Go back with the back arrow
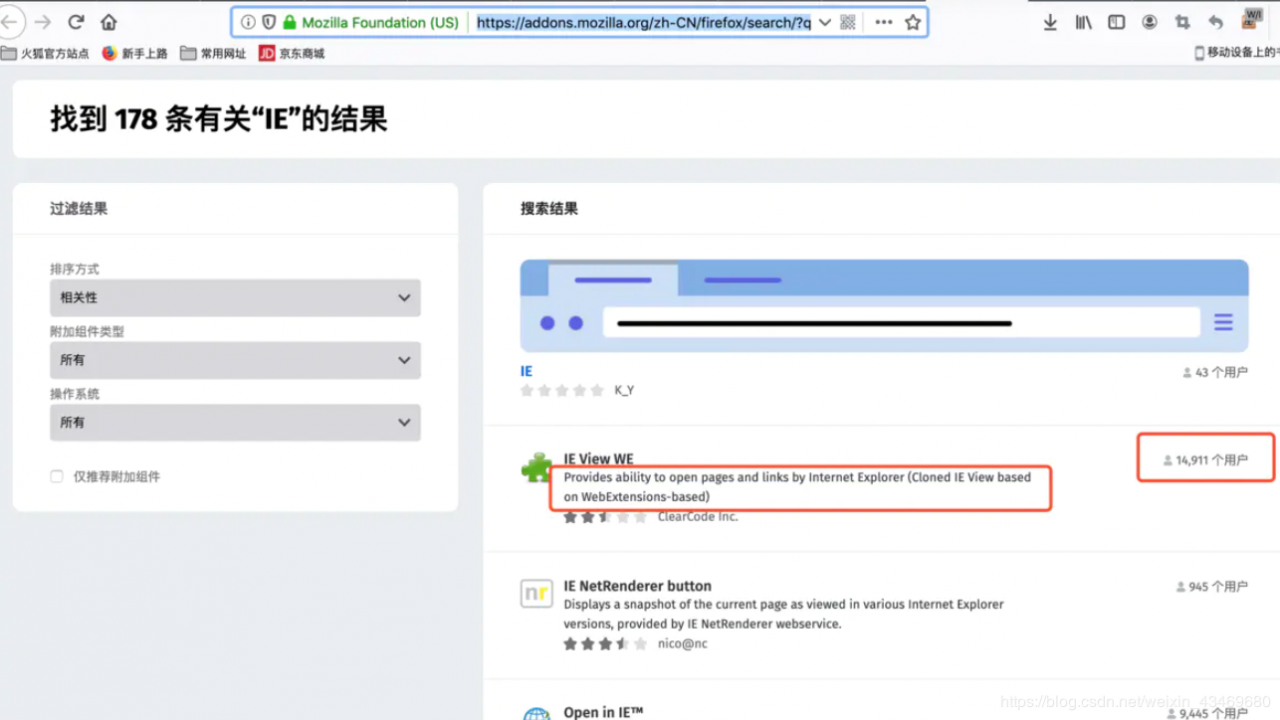1280x720 pixels. pos(8,22)
